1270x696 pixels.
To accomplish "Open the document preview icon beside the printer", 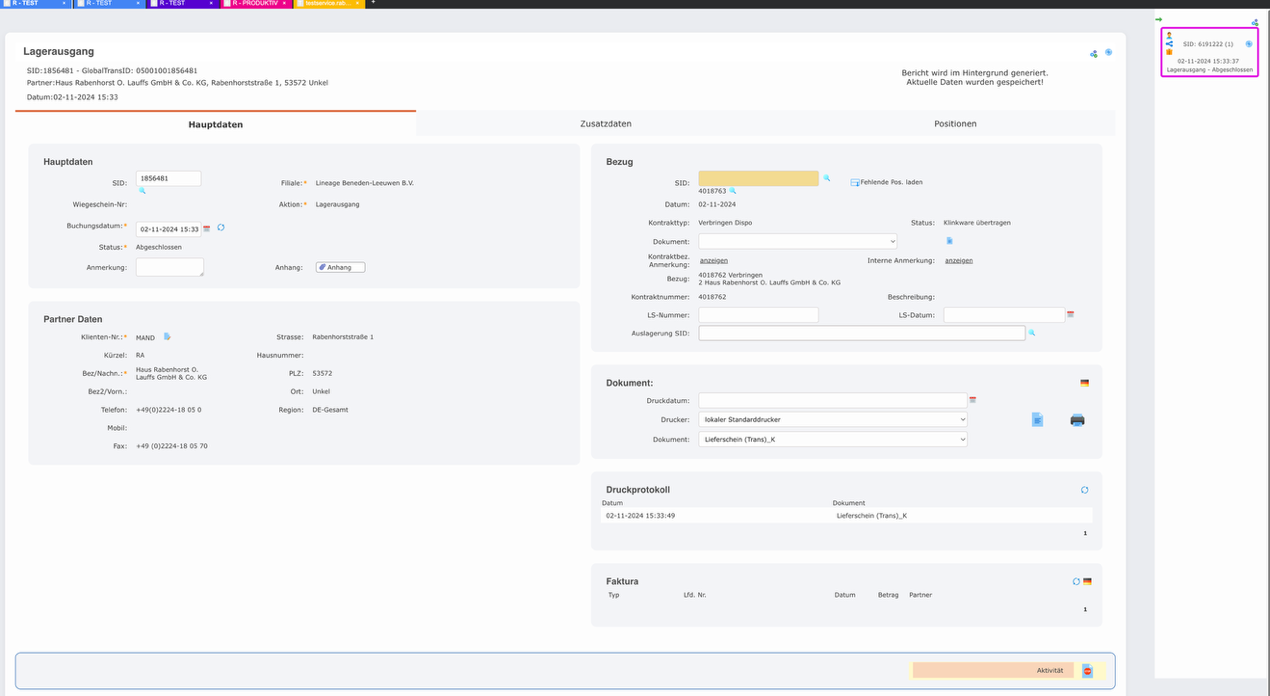I will (x=1037, y=420).
